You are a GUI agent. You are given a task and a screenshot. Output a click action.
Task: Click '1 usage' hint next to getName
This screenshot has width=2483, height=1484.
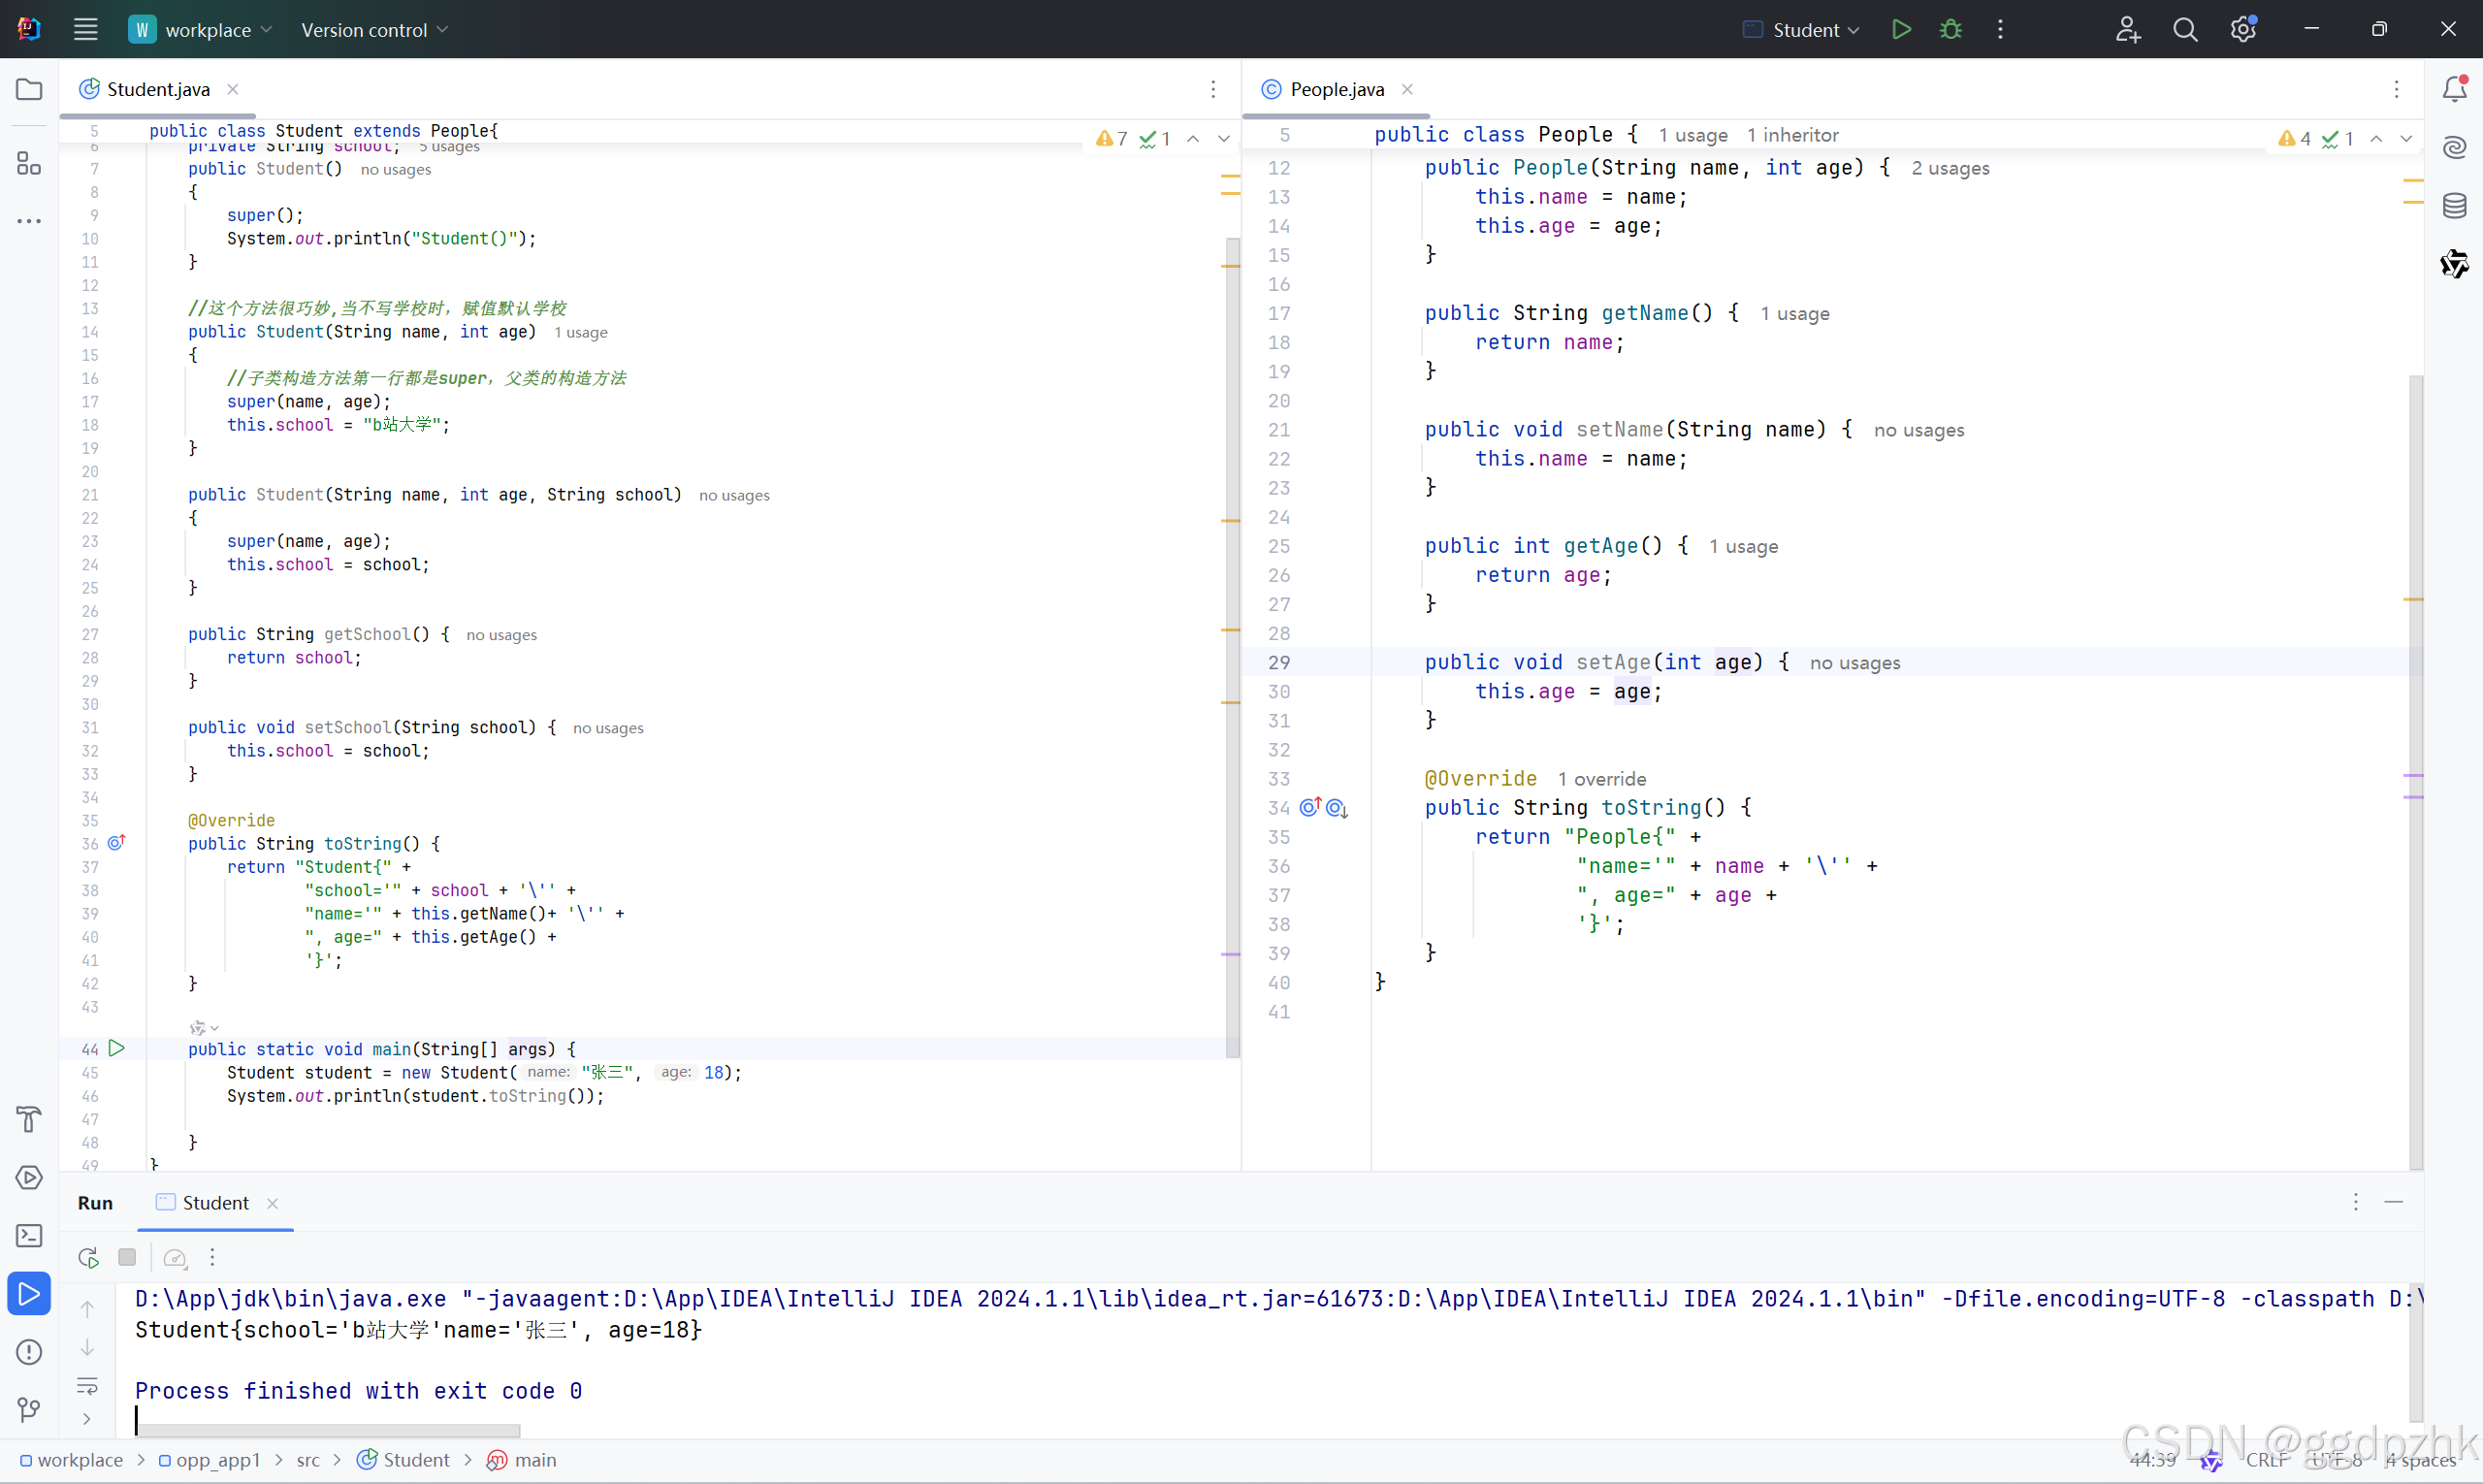click(1795, 313)
